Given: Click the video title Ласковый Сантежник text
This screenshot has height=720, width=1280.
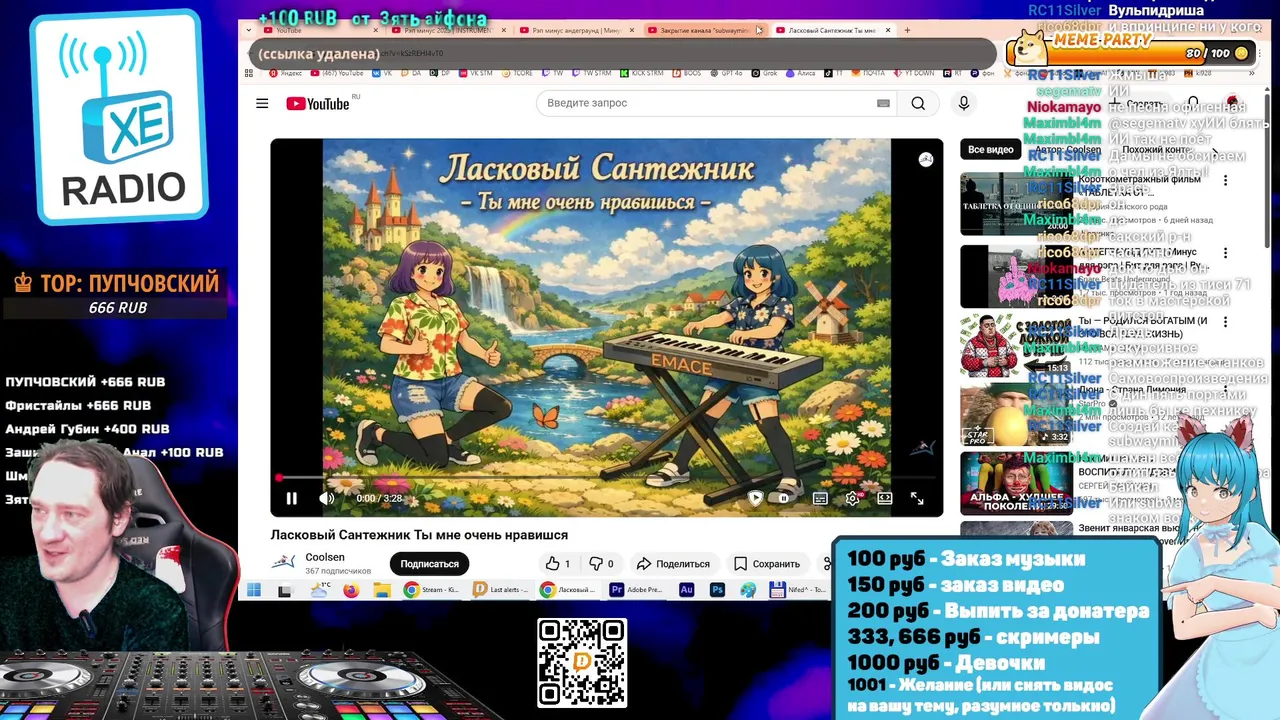Looking at the screenshot, I should [x=419, y=535].
